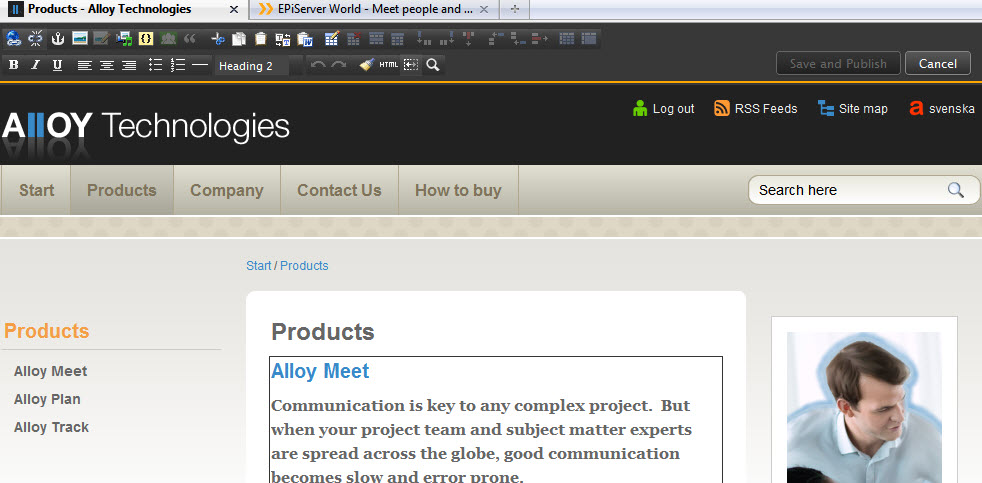Viewport: 982px width, 483px height.
Task: Click the insert link icon
Action: (x=14, y=39)
